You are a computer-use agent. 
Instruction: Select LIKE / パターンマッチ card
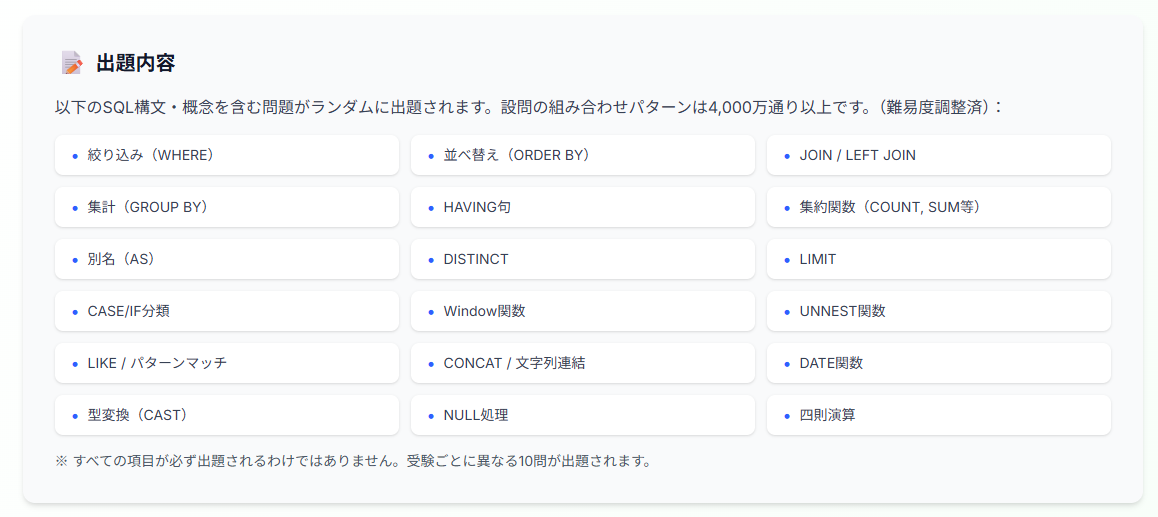pos(227,363)
